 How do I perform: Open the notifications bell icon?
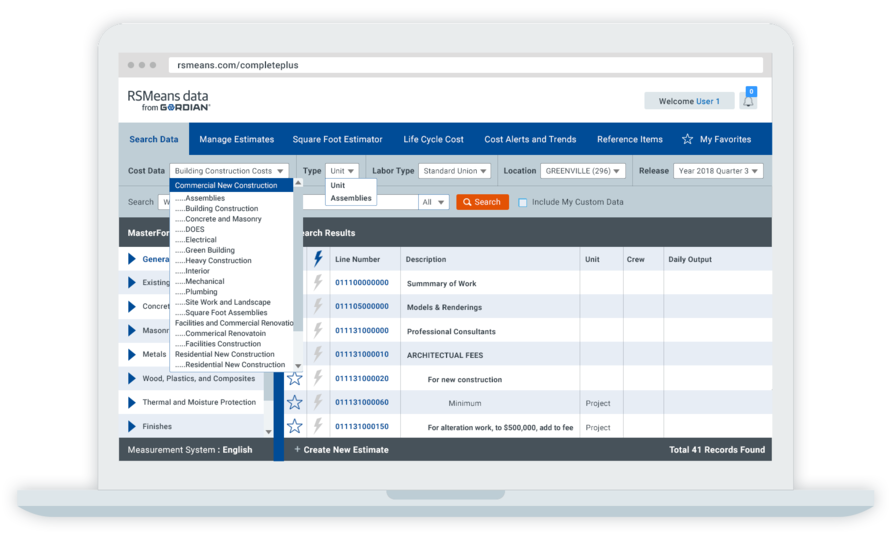click(x=748, y=102)
